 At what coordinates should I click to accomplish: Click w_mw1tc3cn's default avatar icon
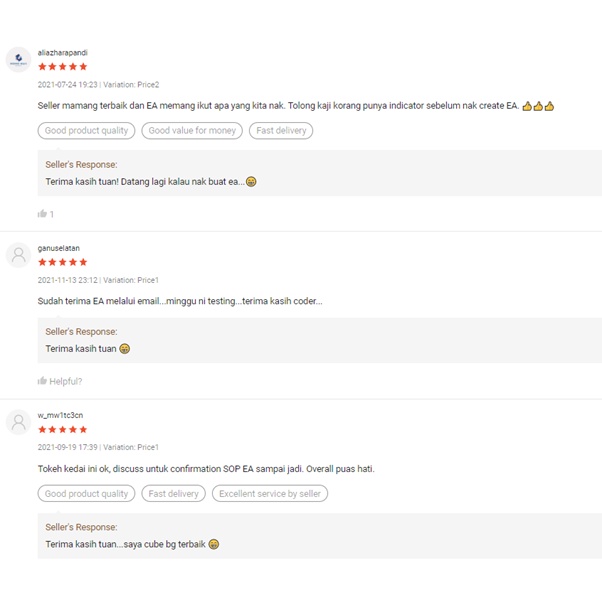pos(18,422)
